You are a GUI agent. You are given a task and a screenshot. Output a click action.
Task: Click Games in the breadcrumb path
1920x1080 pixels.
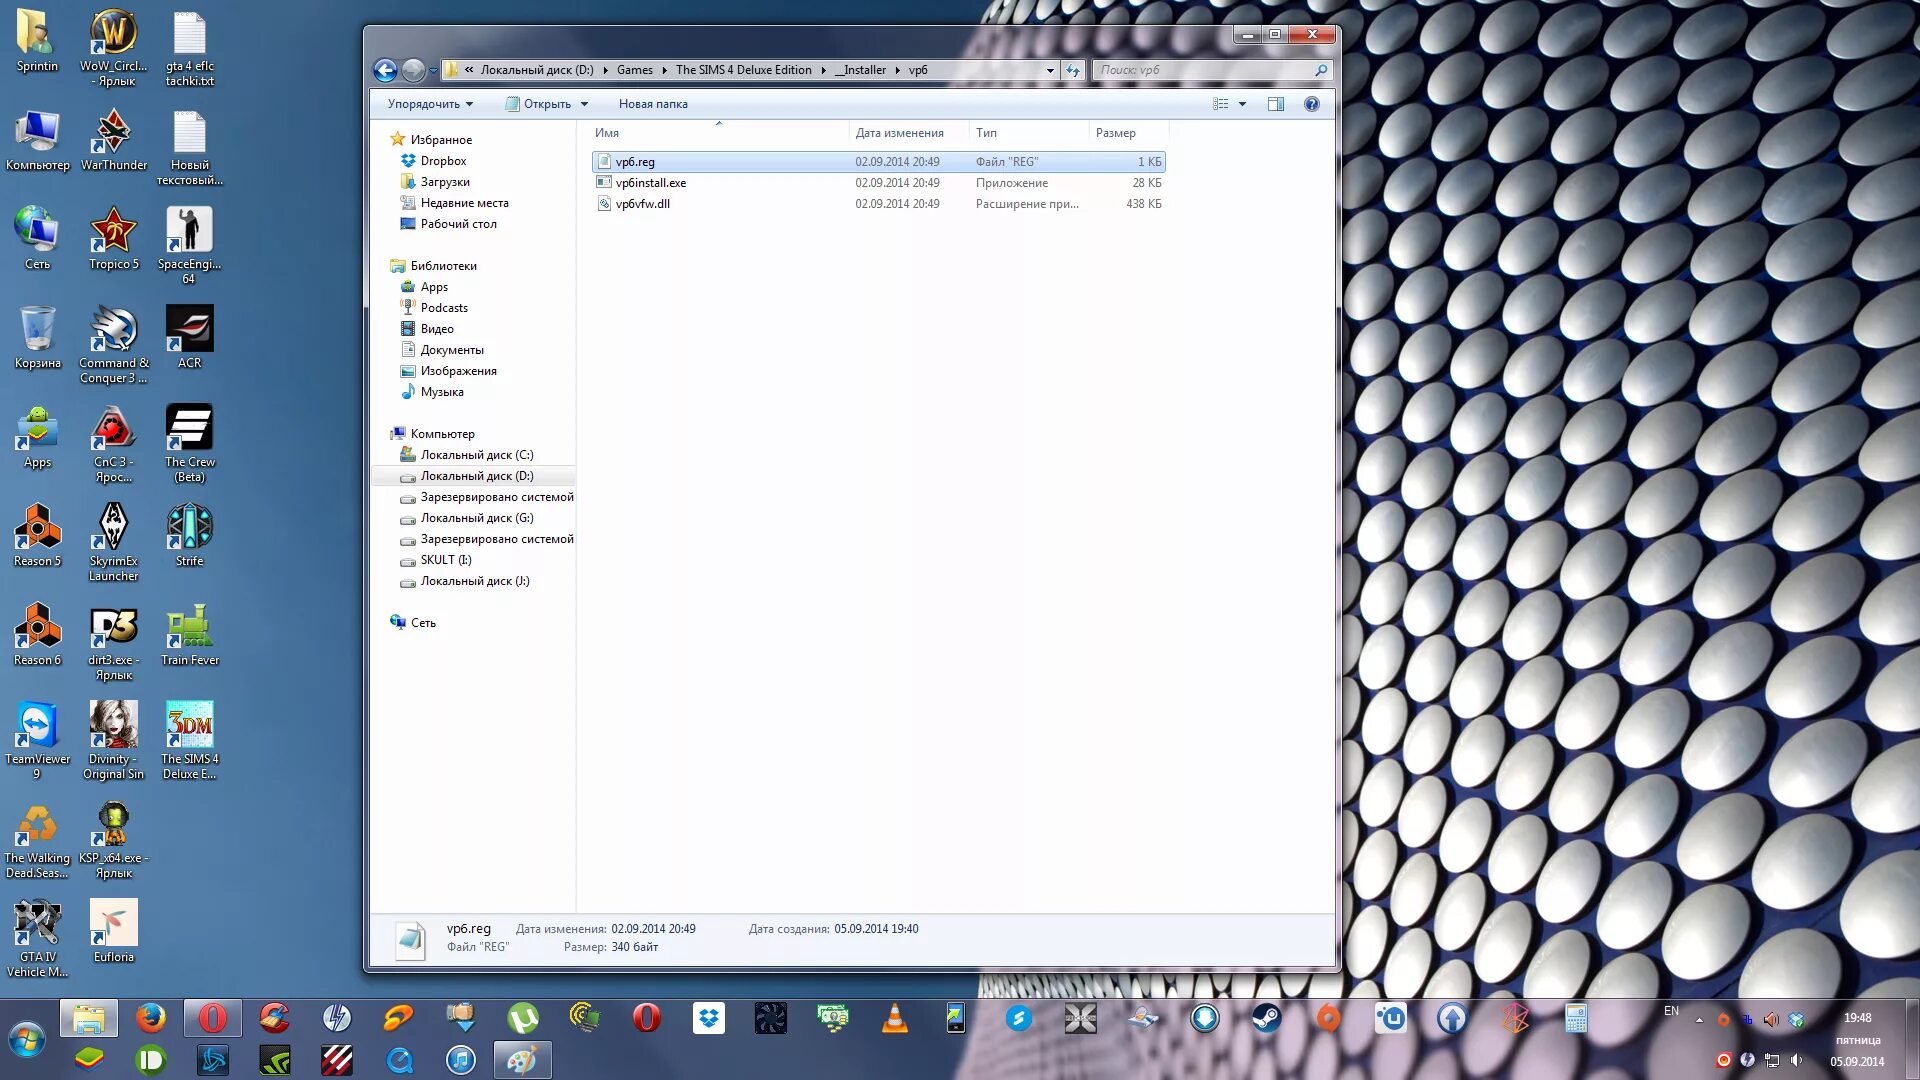pos(634,70)
